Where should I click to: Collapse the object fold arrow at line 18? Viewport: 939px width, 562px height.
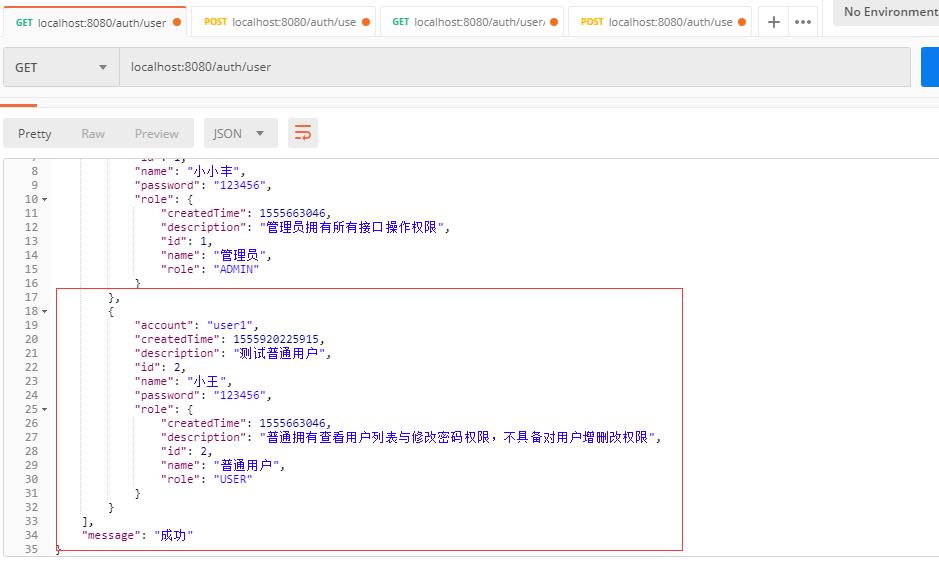point(45,312)
